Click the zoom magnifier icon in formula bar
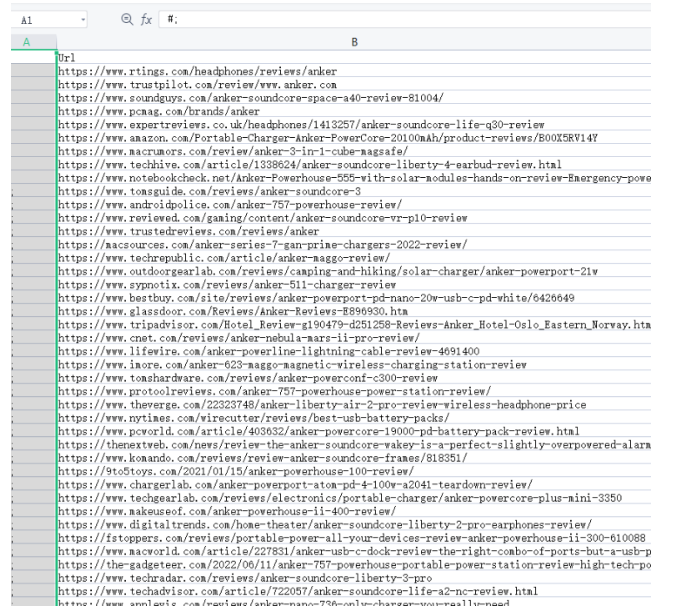 [126, 19]
